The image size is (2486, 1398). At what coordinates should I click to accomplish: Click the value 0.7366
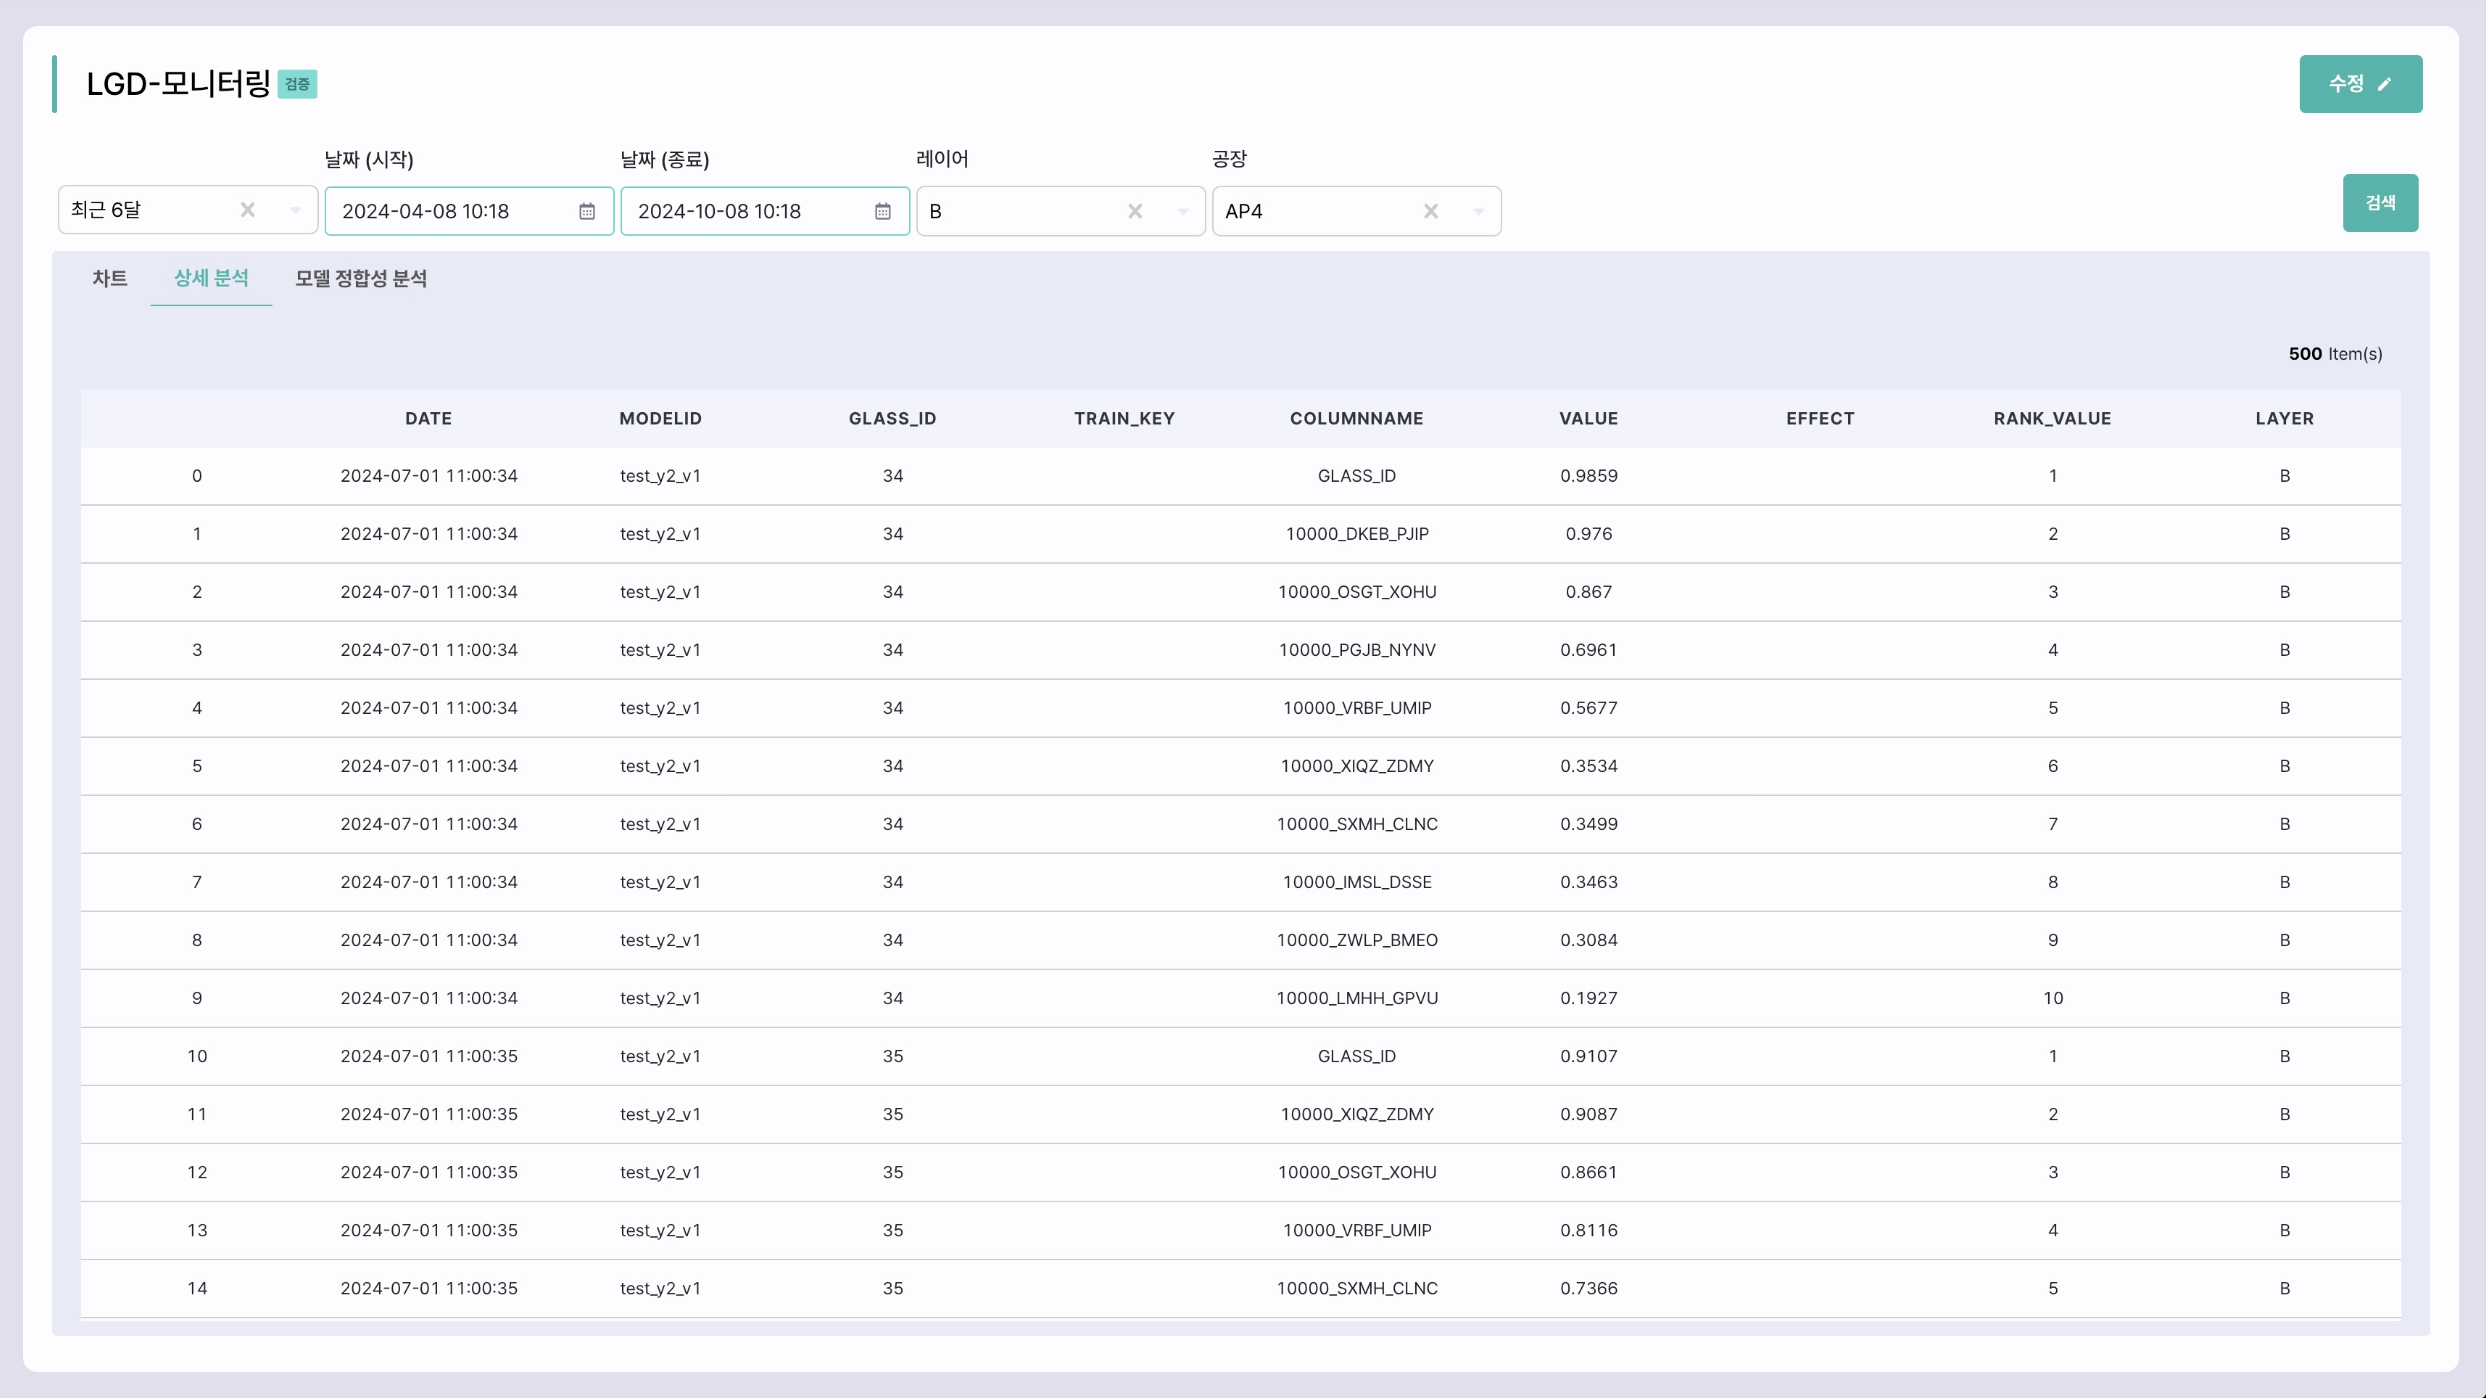coord(1588,1287)
